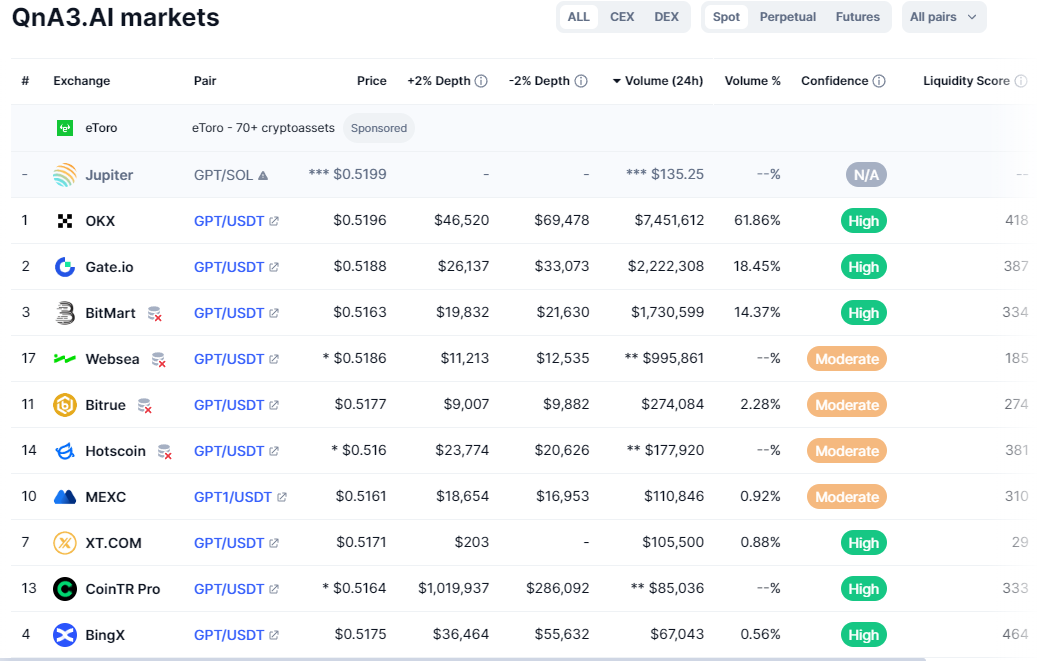The image size is (1037, 661).
Task: Click the QnA3.AI markets heading
Action: coord(116,17)
